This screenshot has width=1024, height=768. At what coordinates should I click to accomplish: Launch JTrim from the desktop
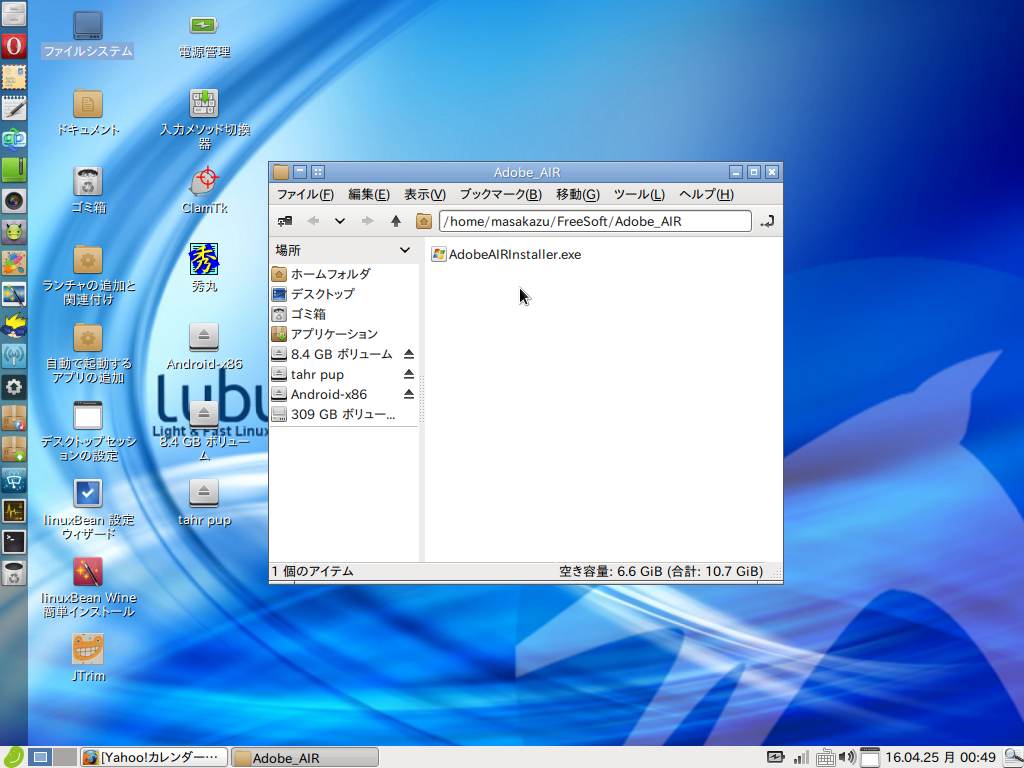pos(88,650)
